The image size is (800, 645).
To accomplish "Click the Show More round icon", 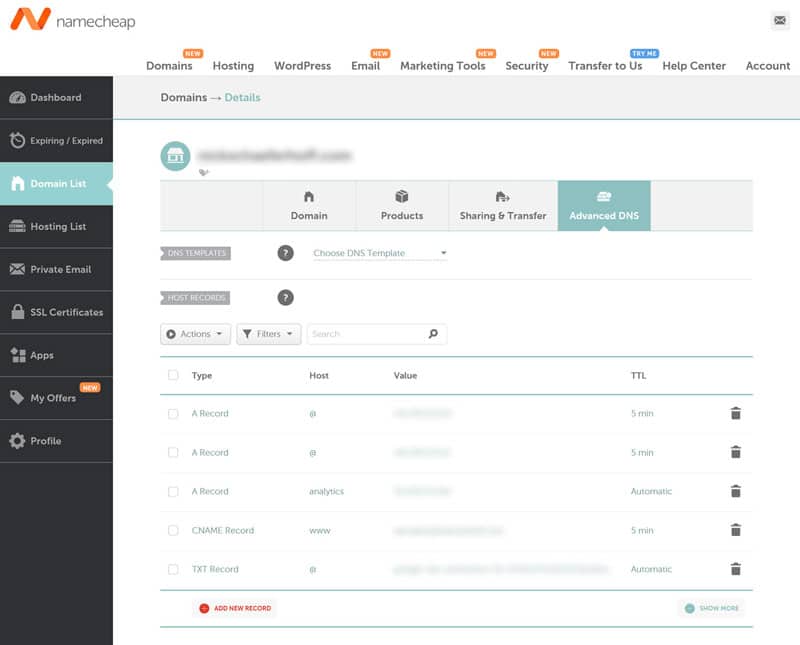I will tap(690, 608).
